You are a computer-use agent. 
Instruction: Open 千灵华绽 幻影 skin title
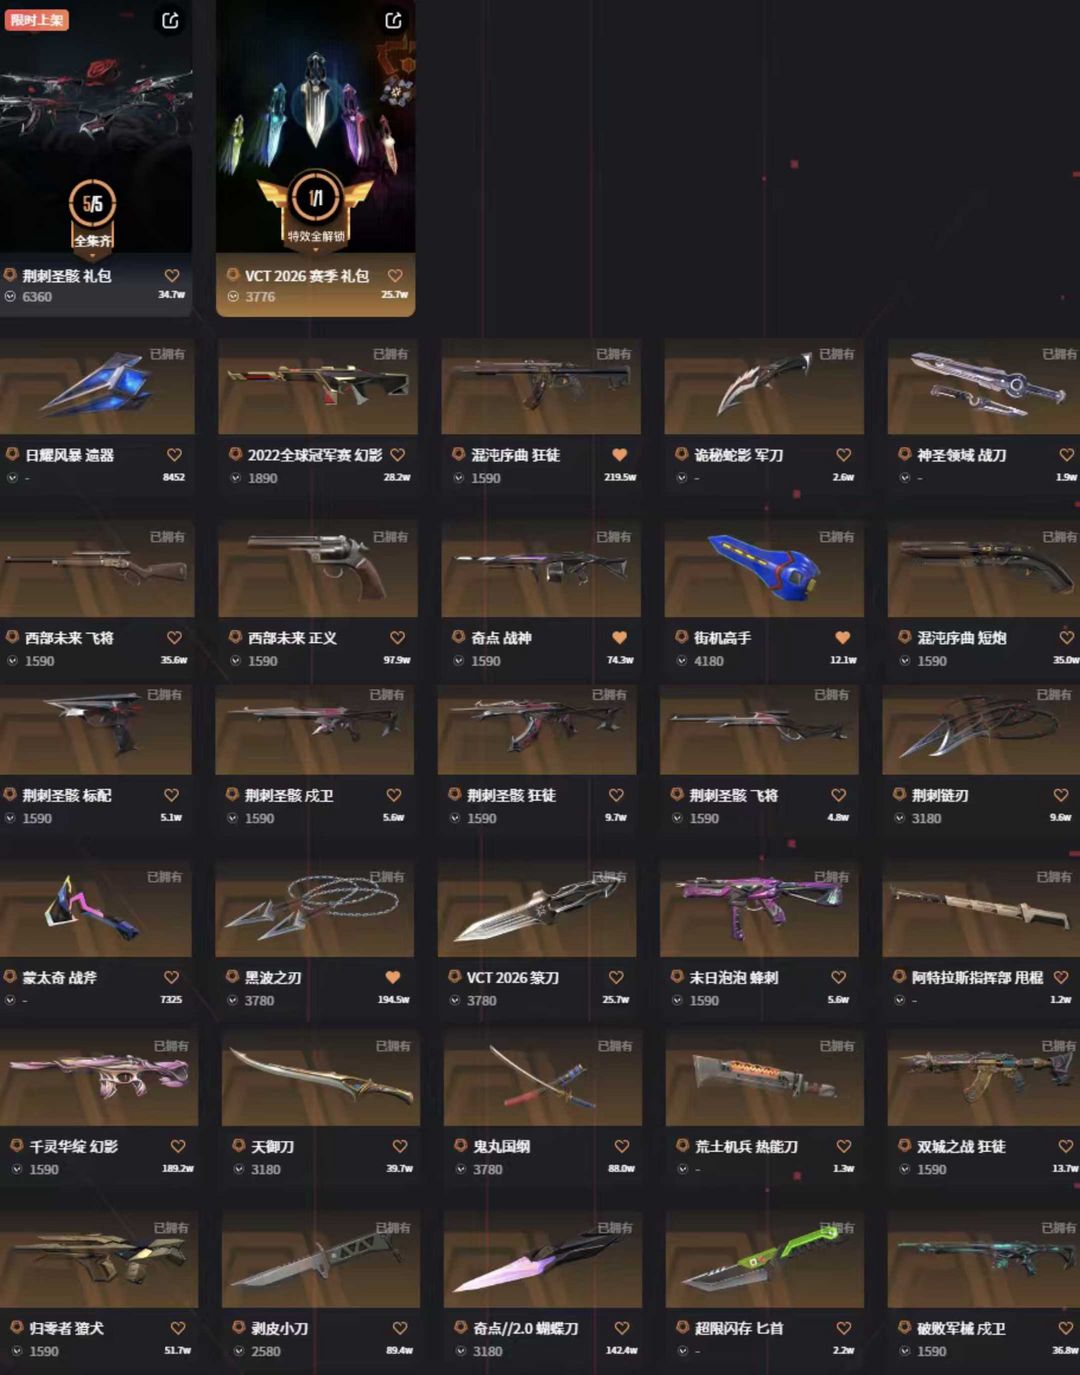(74, 1146)
